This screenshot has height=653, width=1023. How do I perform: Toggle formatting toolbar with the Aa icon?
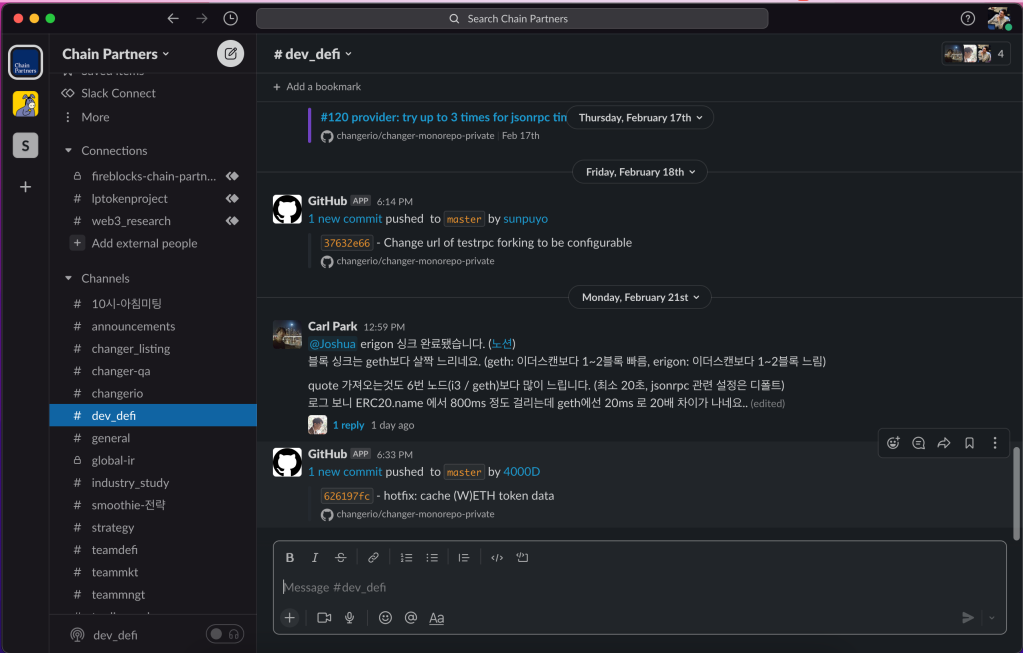click(x=436, y=618)
